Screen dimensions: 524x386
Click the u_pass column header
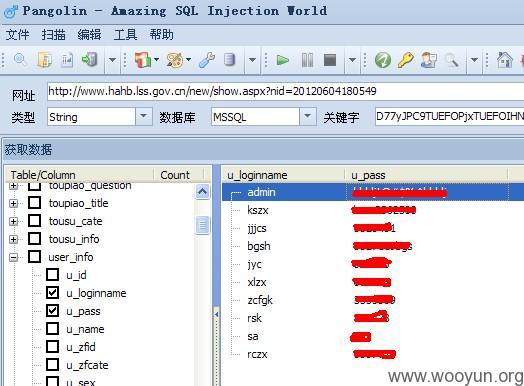tap(426, 175)
